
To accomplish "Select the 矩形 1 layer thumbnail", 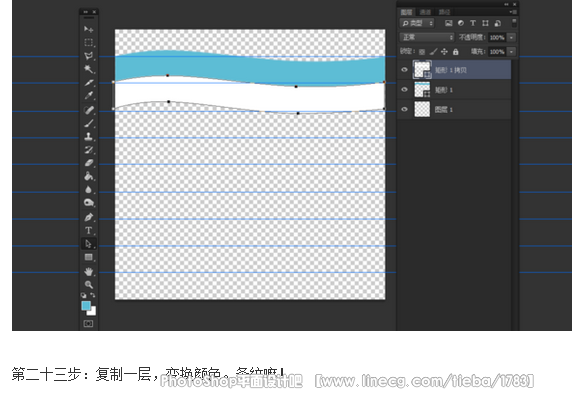I will (422, 90).
